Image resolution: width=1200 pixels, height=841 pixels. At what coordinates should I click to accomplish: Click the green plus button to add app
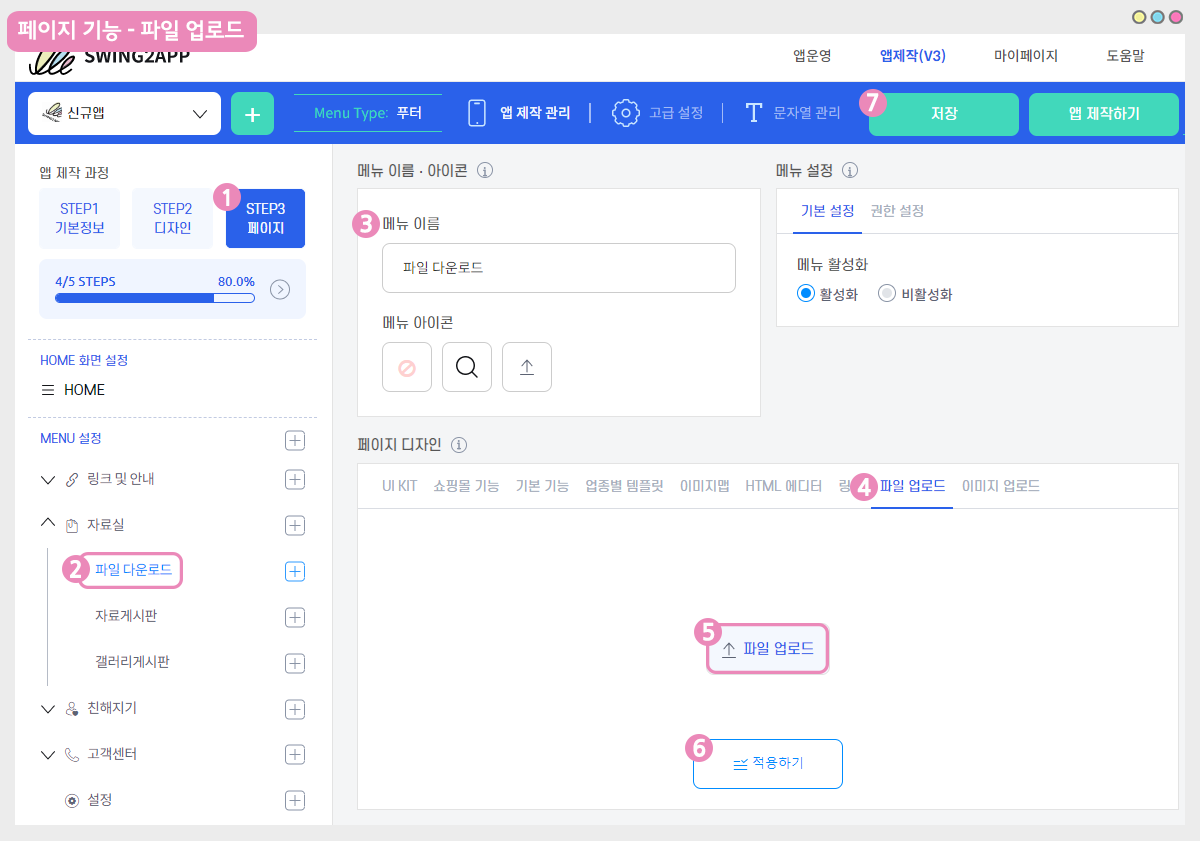pos(252,114)
